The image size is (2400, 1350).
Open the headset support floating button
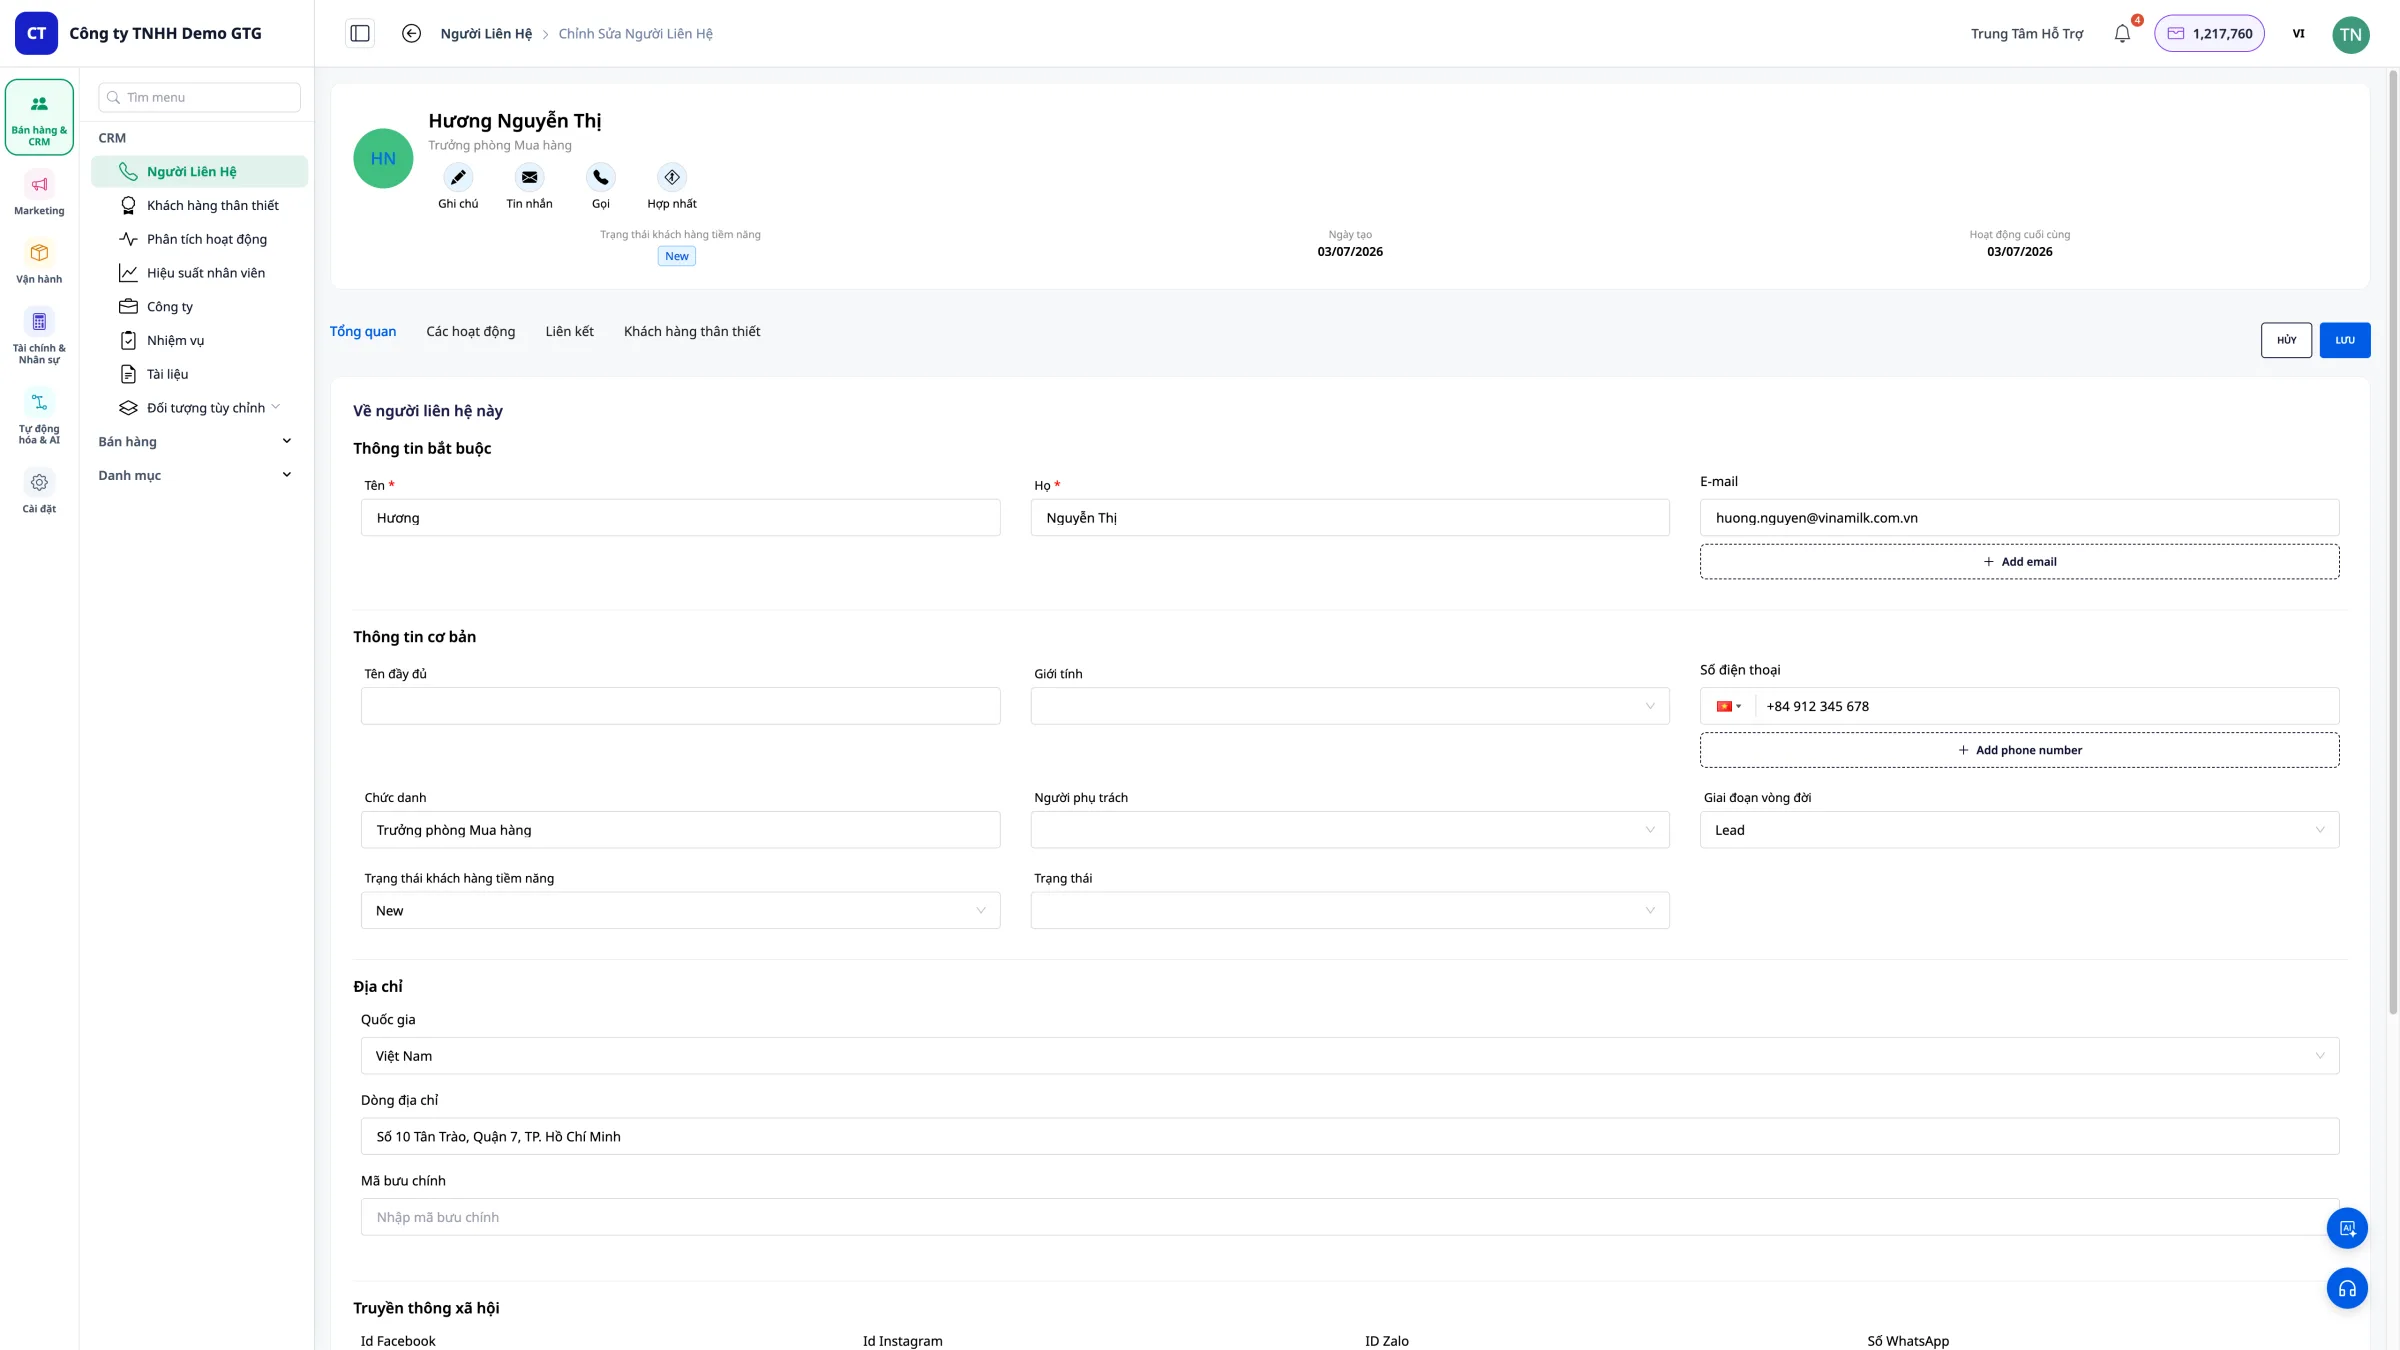2347,1289
